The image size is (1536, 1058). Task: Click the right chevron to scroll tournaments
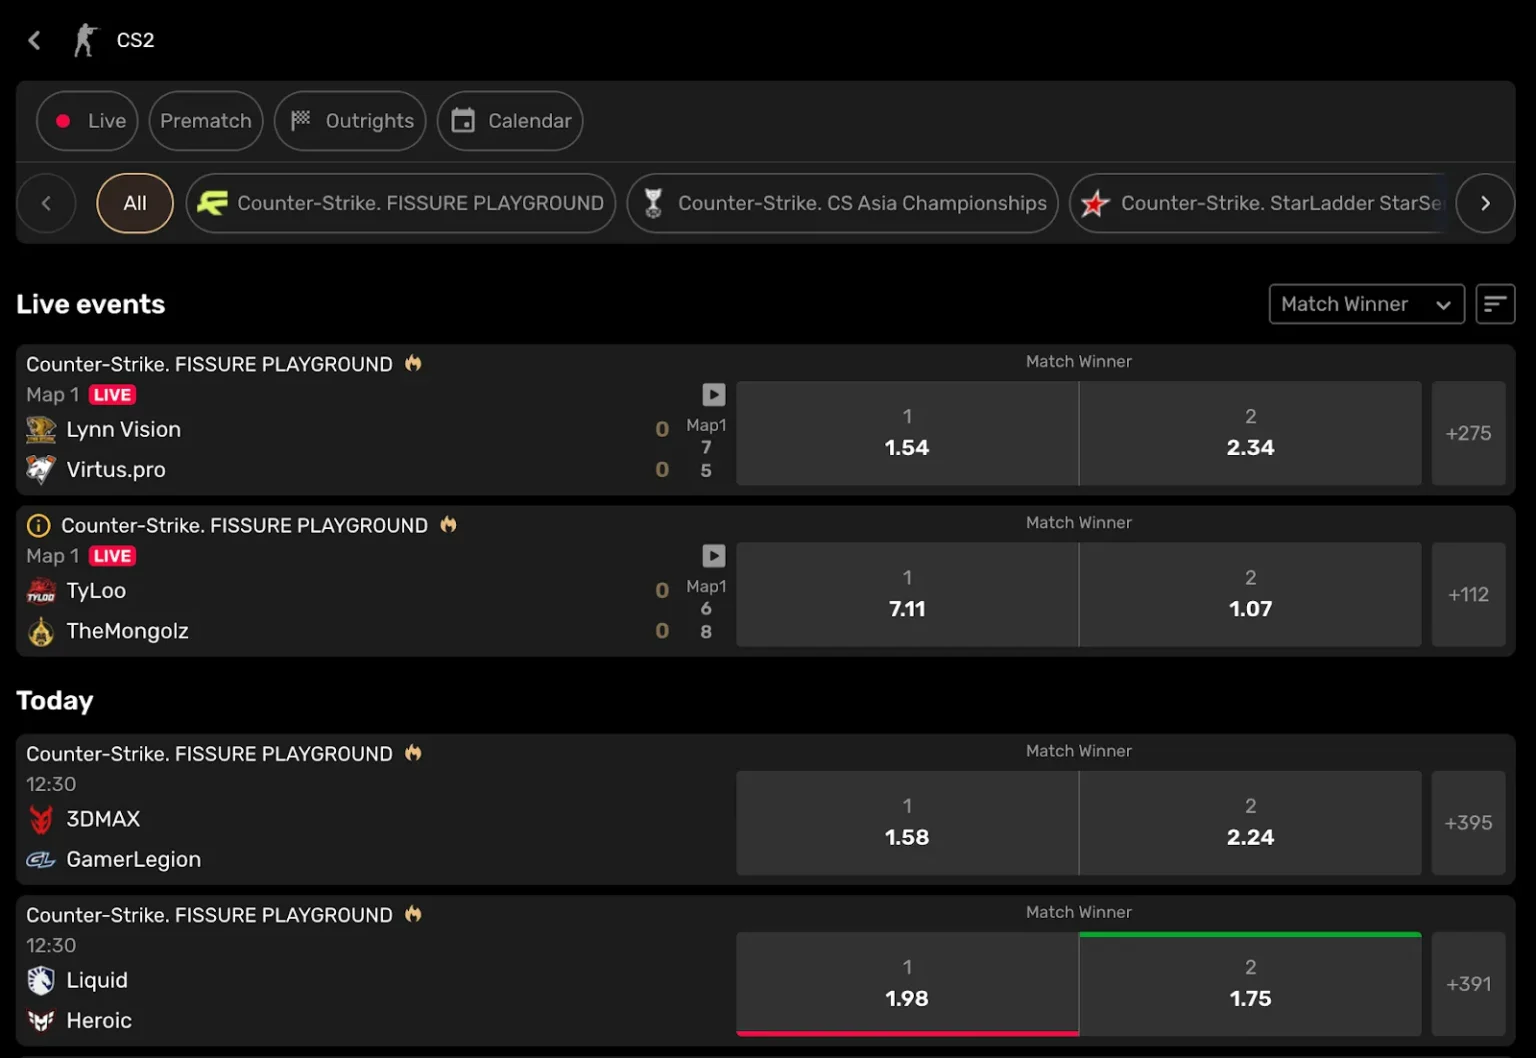point(1485,203)
